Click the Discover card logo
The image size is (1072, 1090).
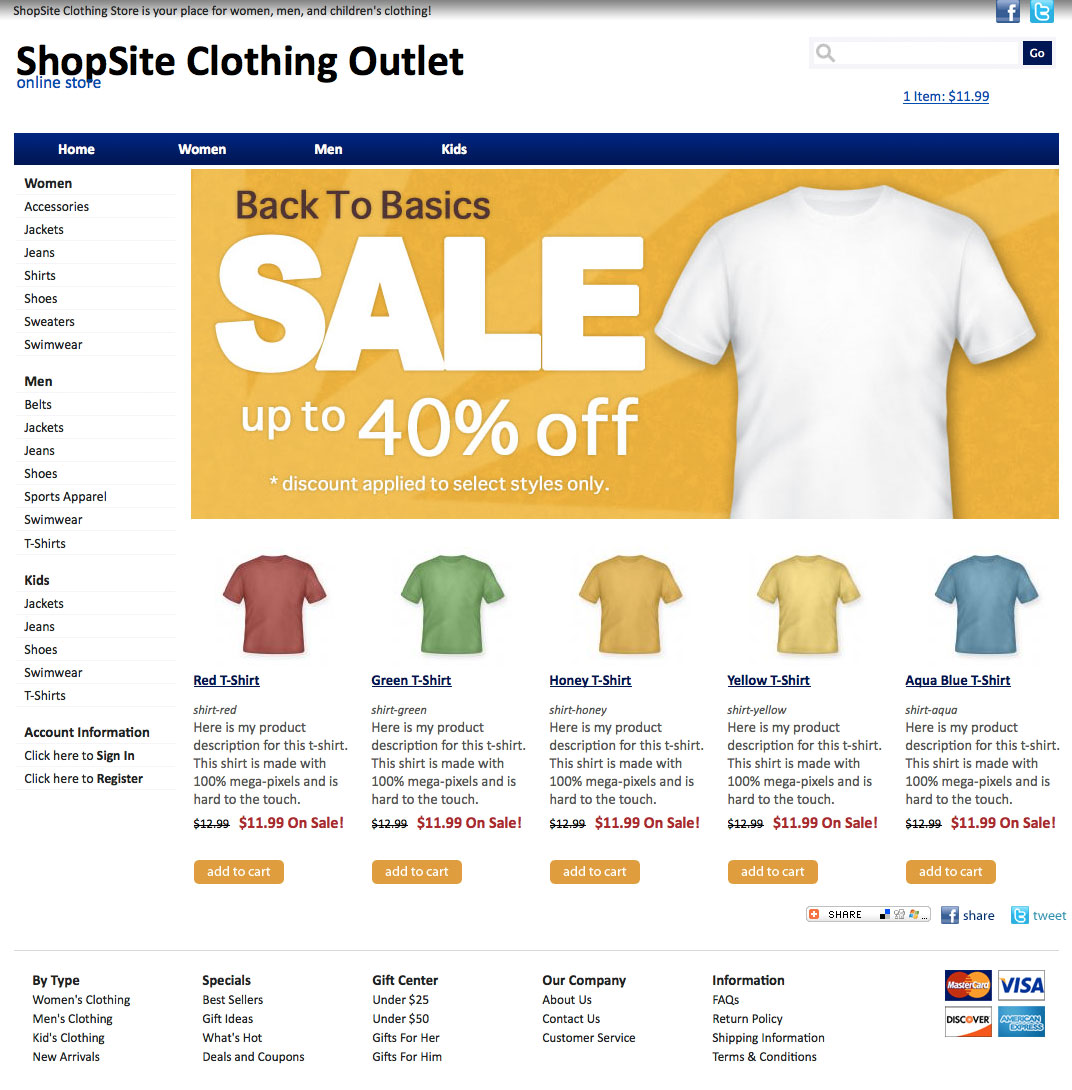pos(968,1020)
